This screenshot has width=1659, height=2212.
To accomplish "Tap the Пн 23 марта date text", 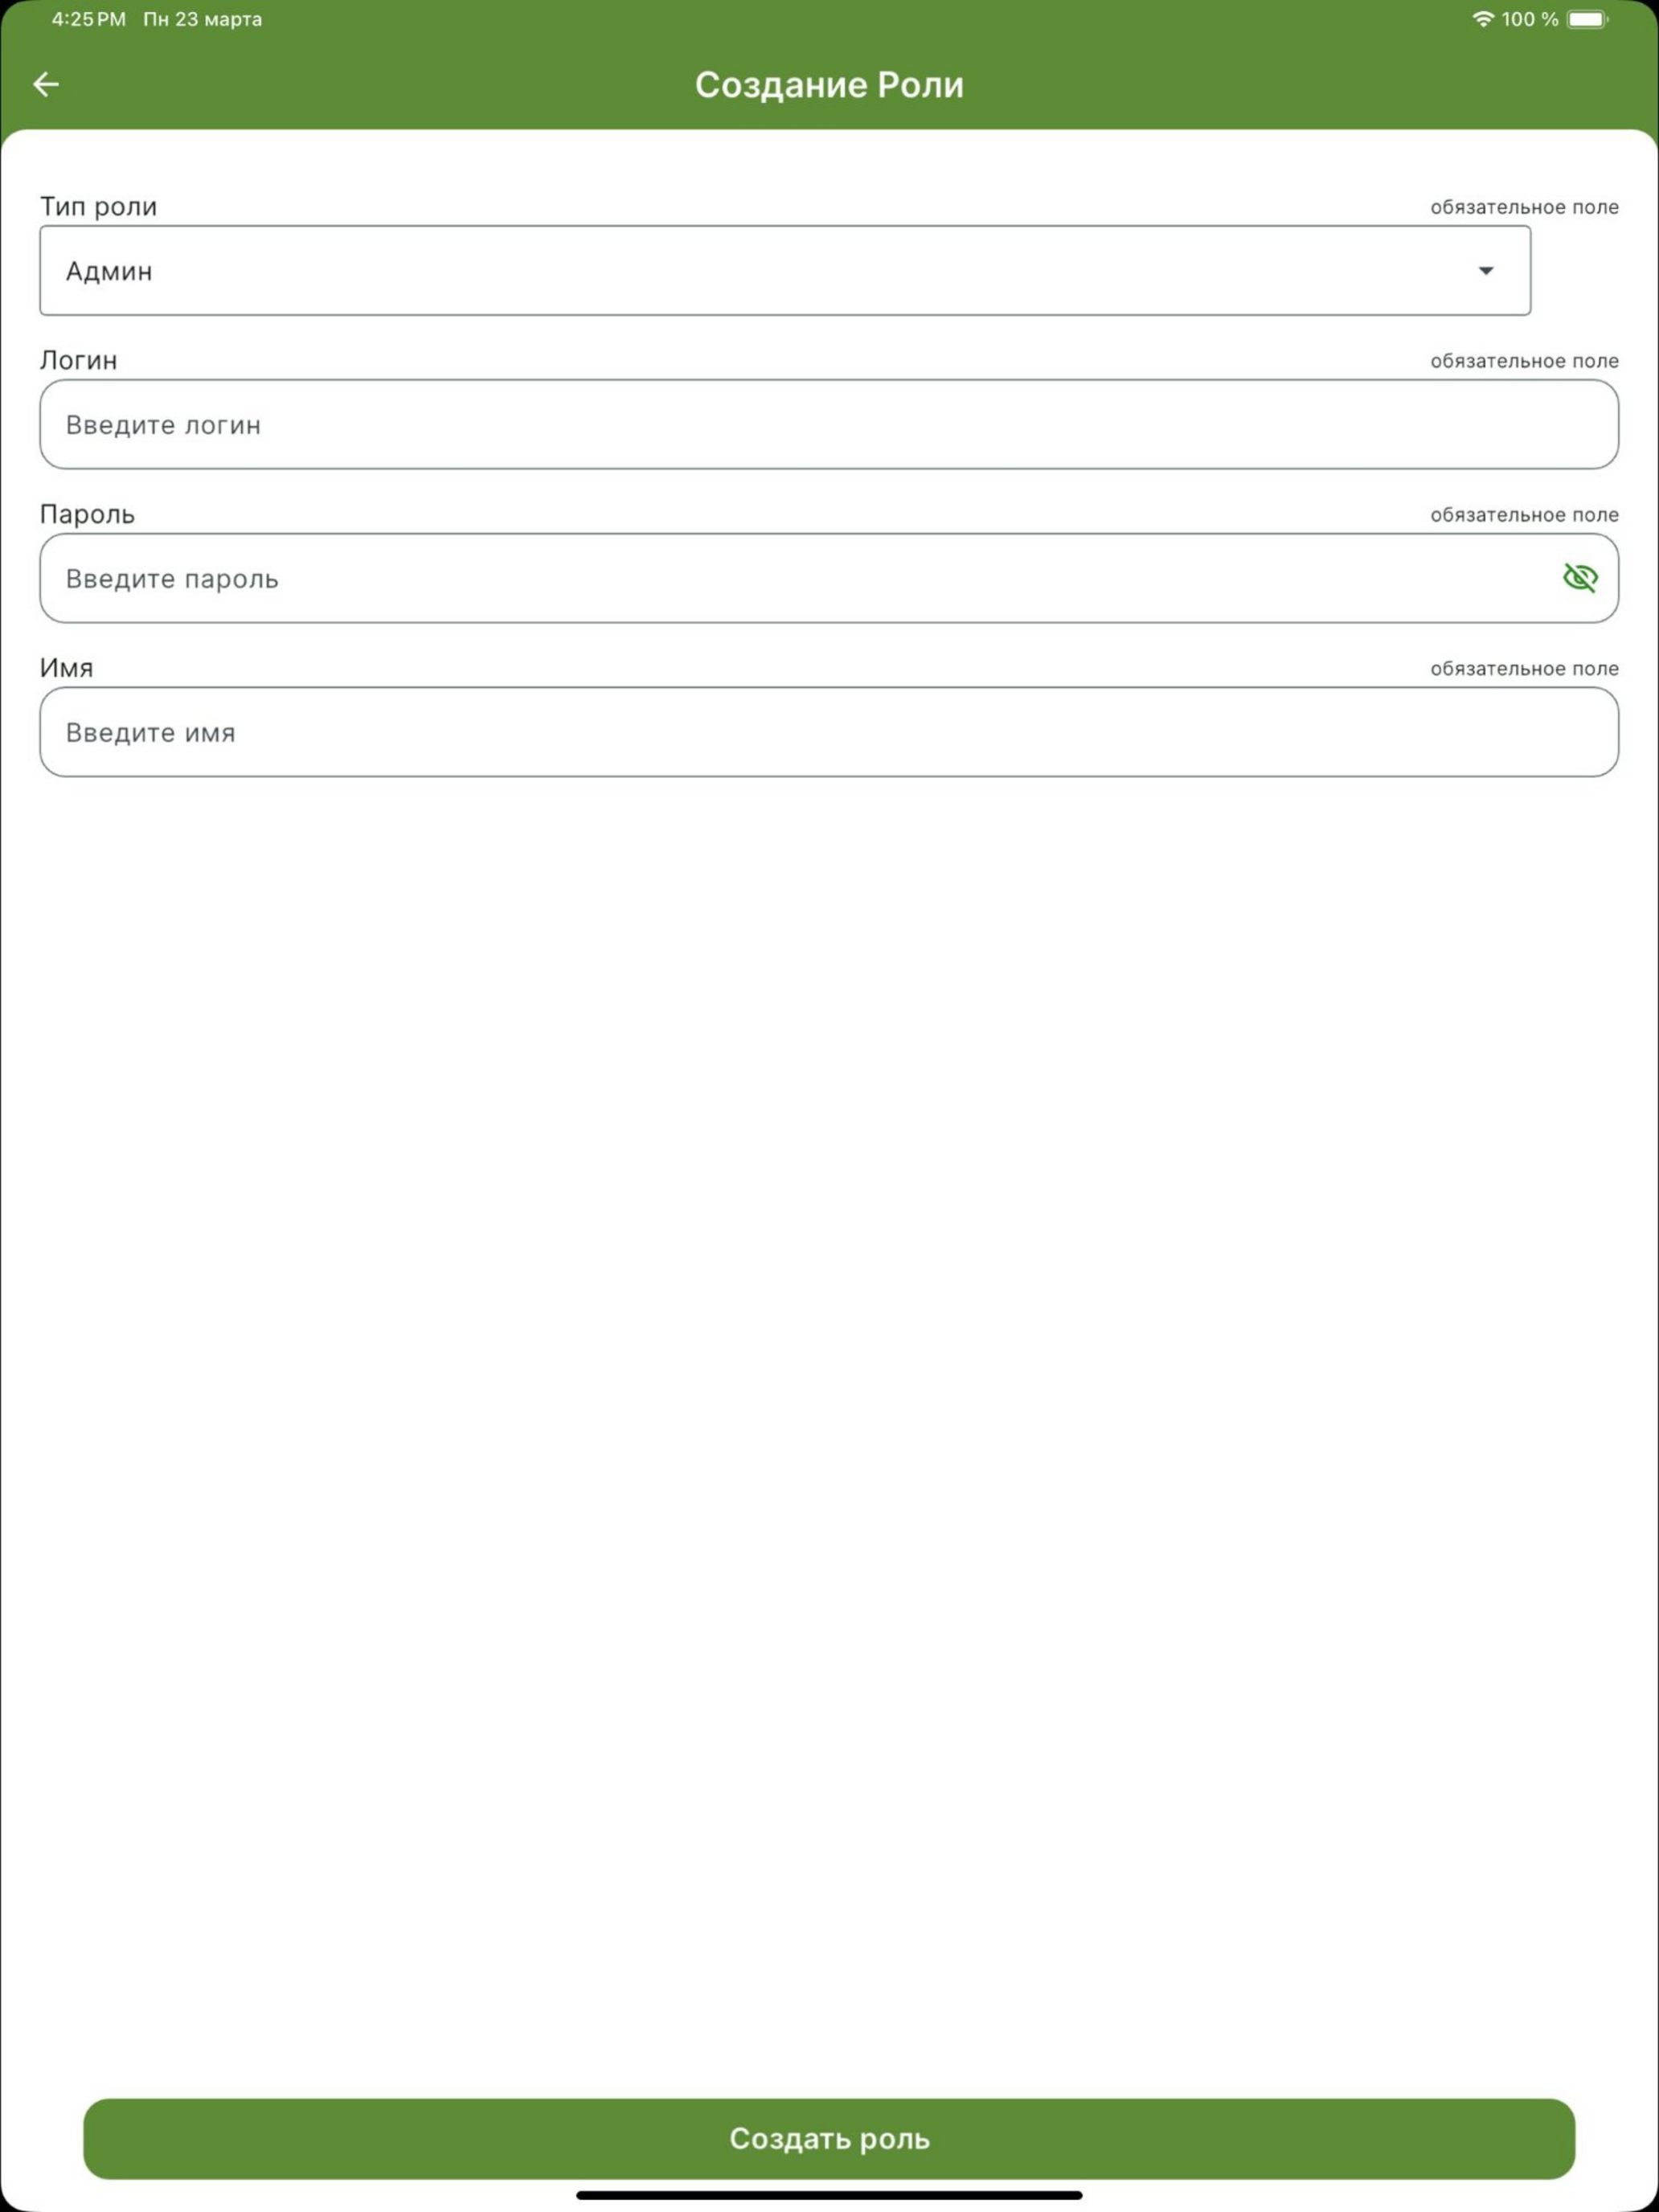I will [x=203, y=19].
